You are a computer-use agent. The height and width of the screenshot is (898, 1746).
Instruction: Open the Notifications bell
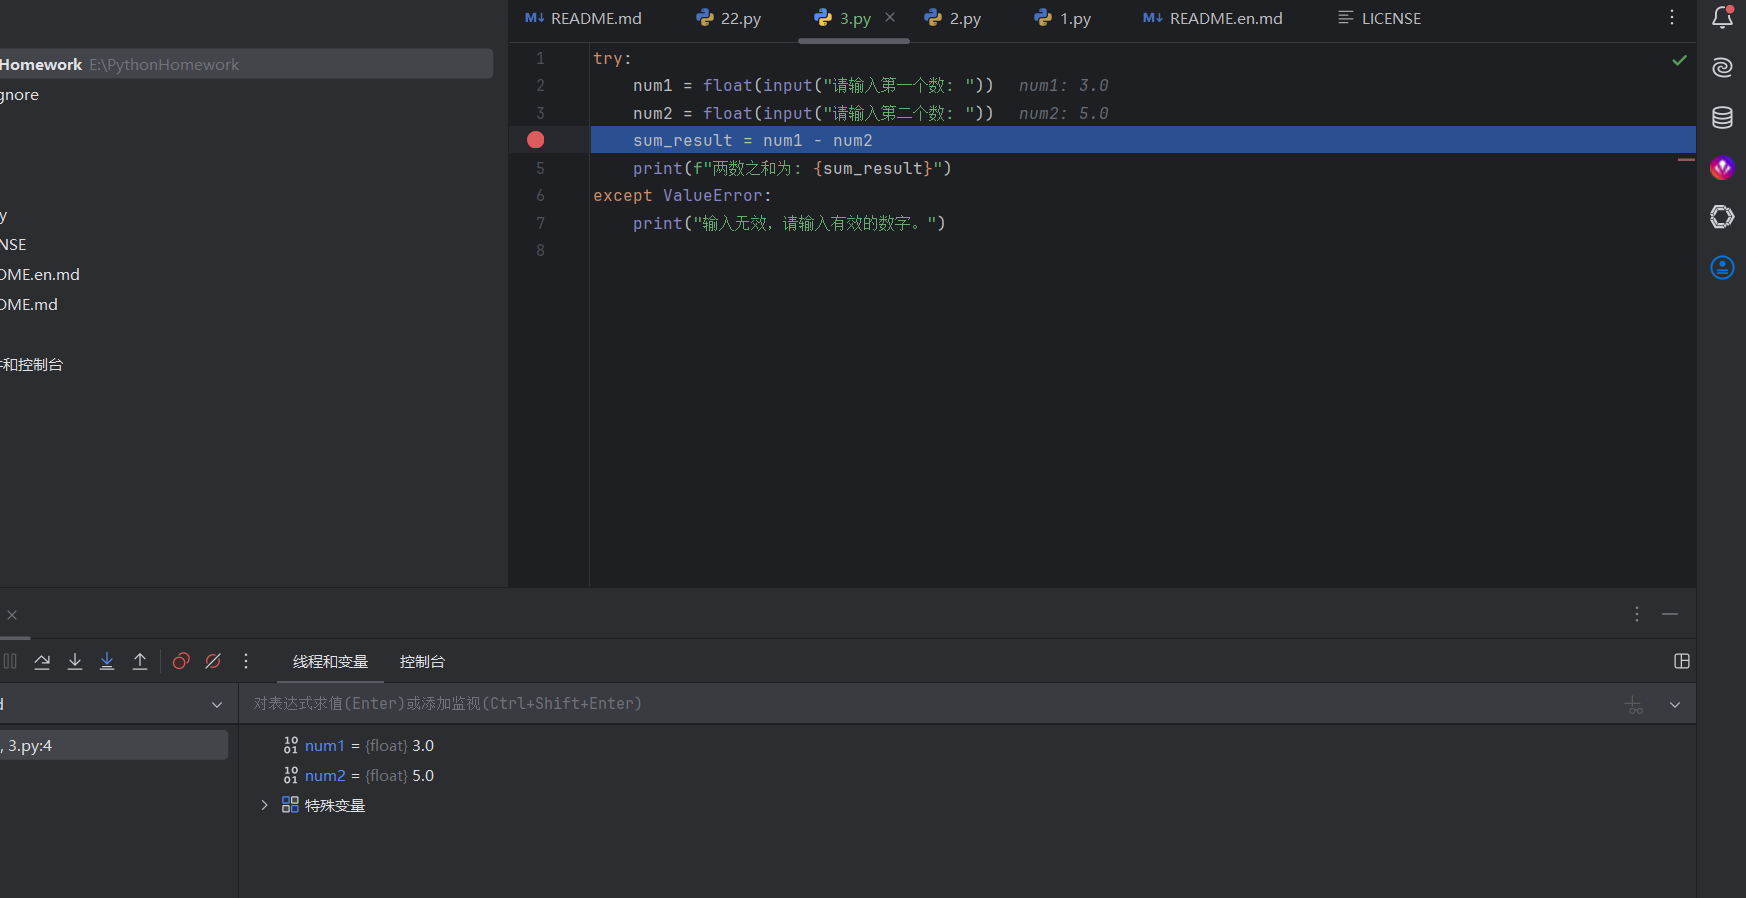[x=1722, y=18]
